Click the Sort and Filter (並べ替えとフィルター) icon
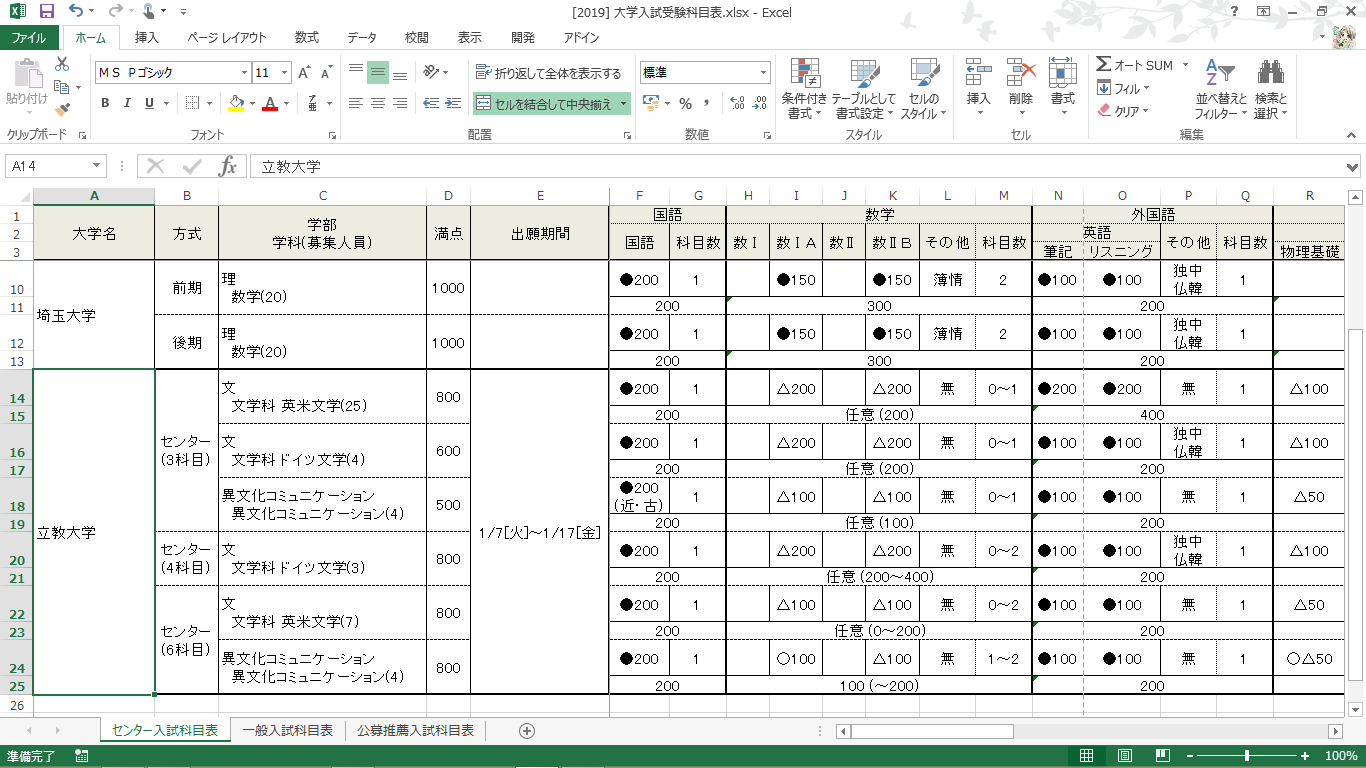Image resolution: width=1366 pixels, height=768 pixels. (x=1221, y=75)
